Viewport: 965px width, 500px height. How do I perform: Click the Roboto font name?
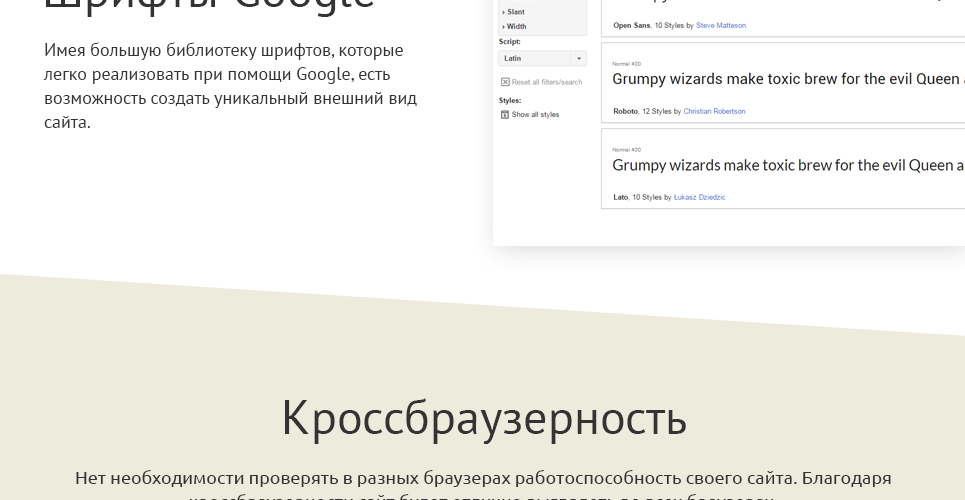625,111
